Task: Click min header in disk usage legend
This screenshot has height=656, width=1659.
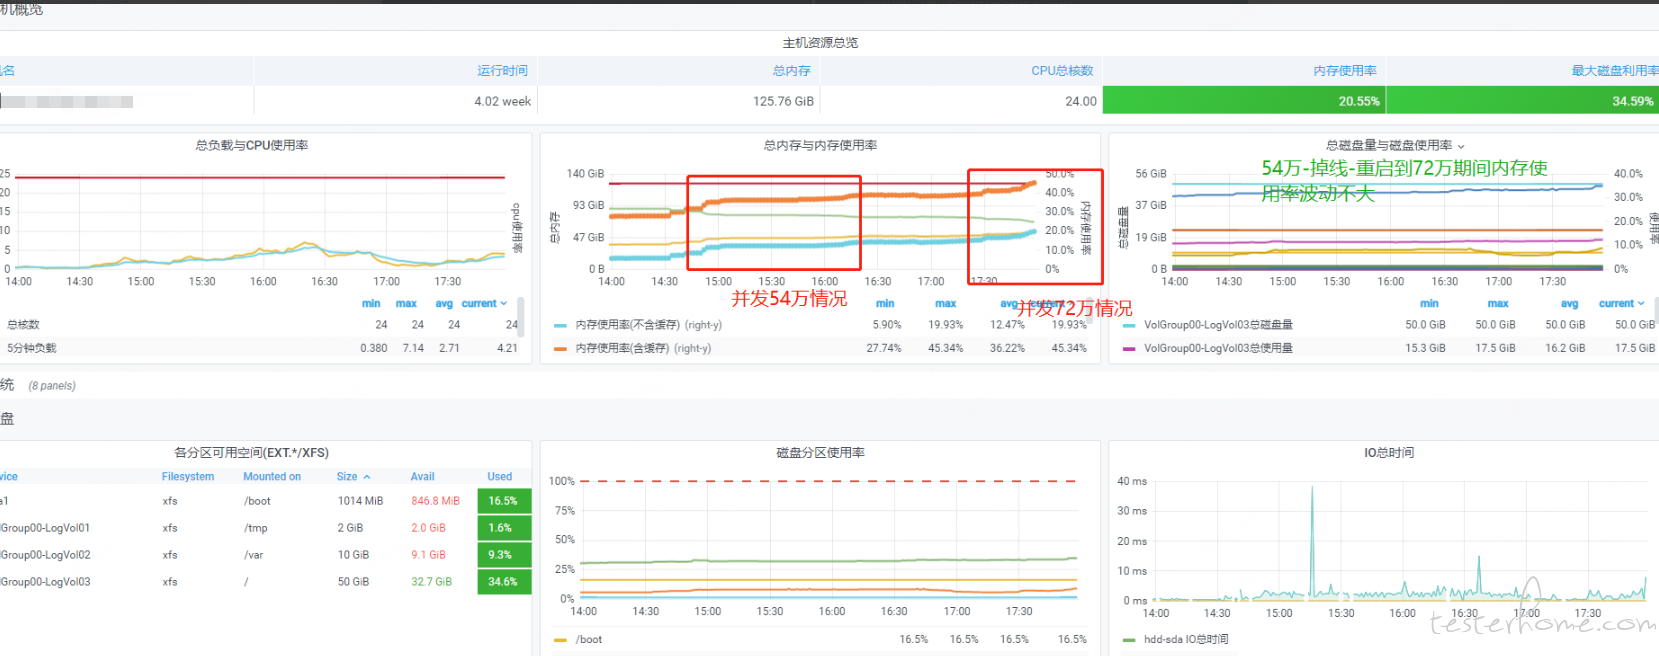Action: [x=1429, y=303]
